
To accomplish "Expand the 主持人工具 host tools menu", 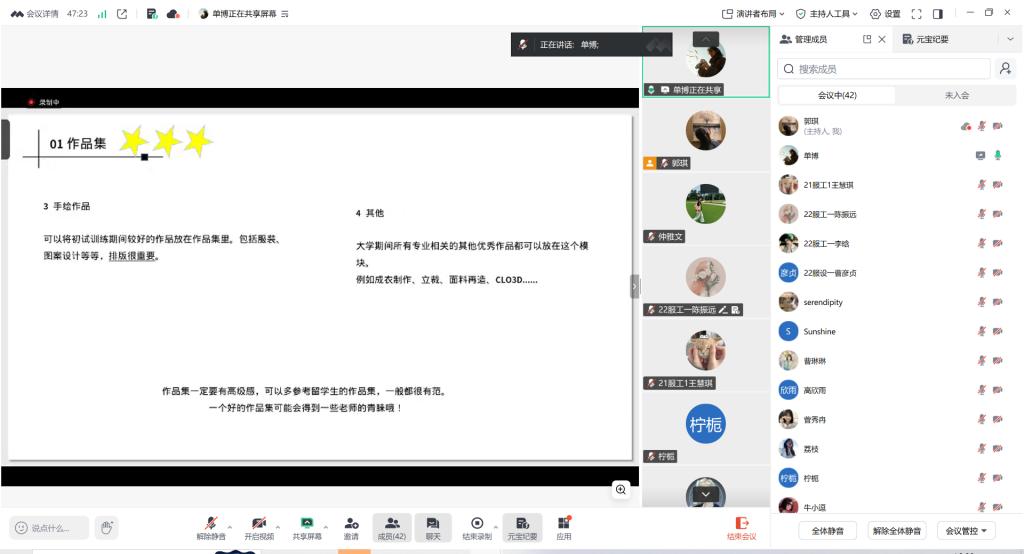I will pyautogui.click(x=828, y=14).
